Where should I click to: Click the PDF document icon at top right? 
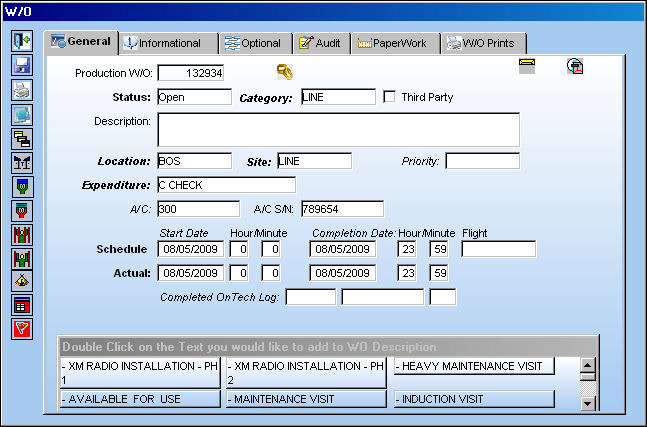point(575,66)
